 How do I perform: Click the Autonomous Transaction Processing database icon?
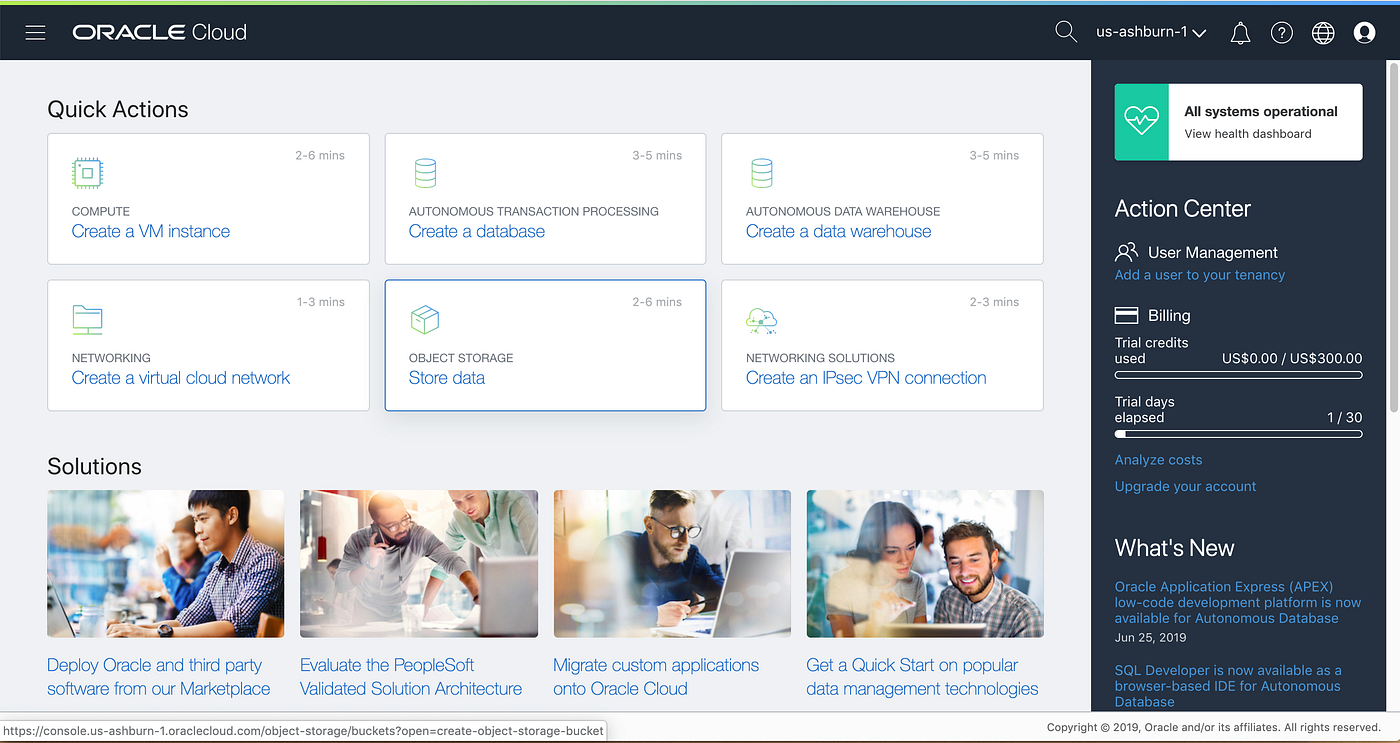coord(425,172)
